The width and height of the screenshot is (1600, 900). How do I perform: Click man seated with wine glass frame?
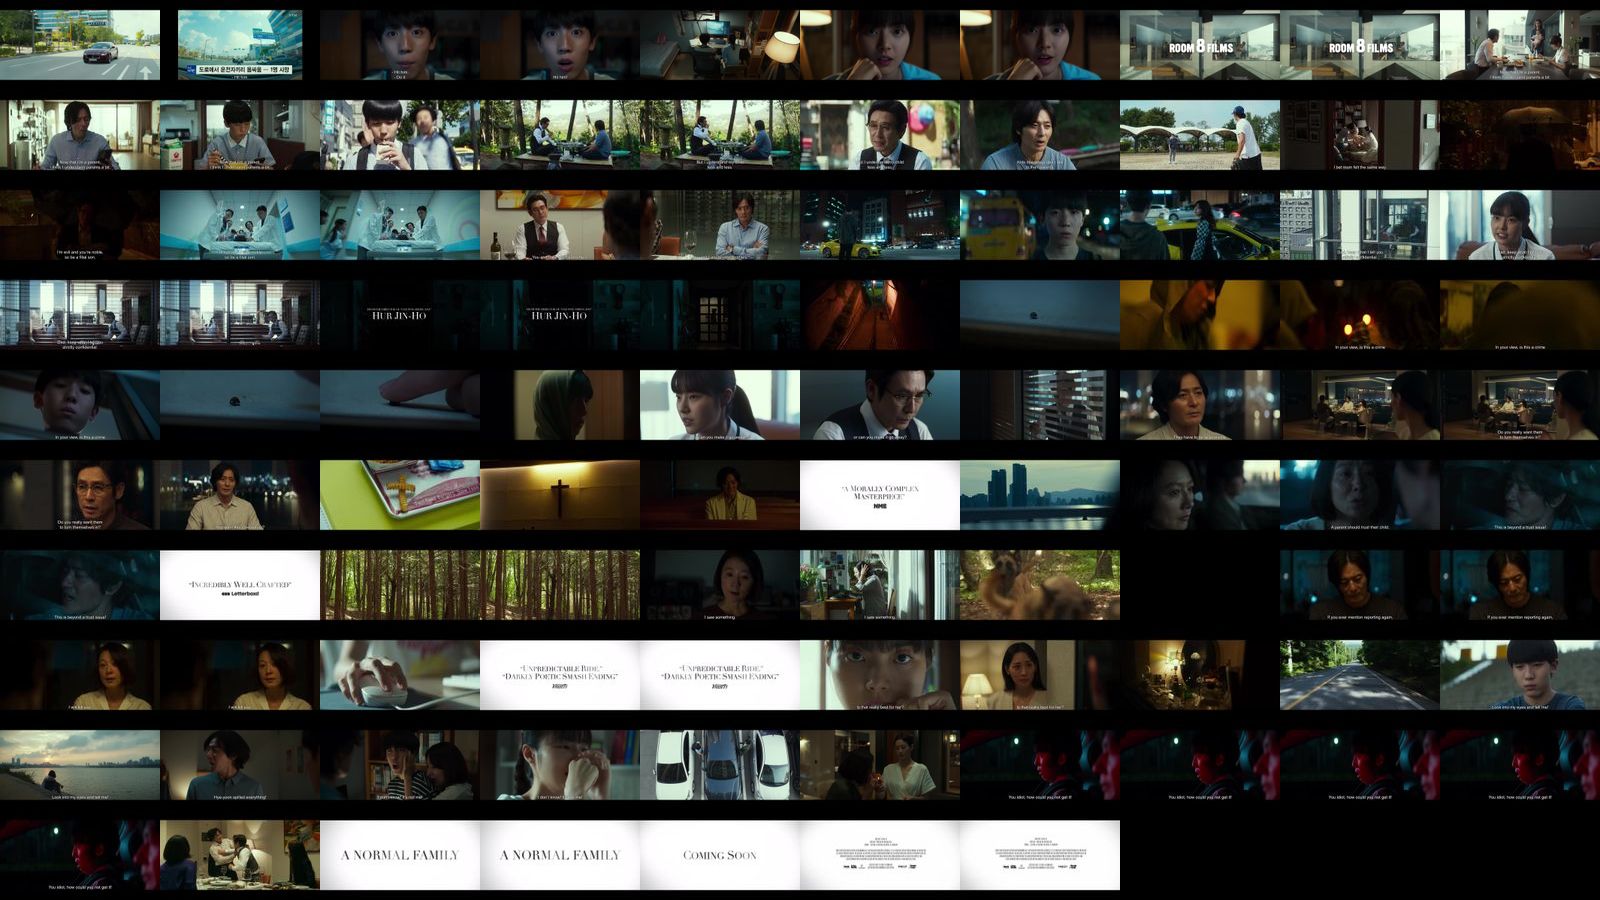[720, 225]
